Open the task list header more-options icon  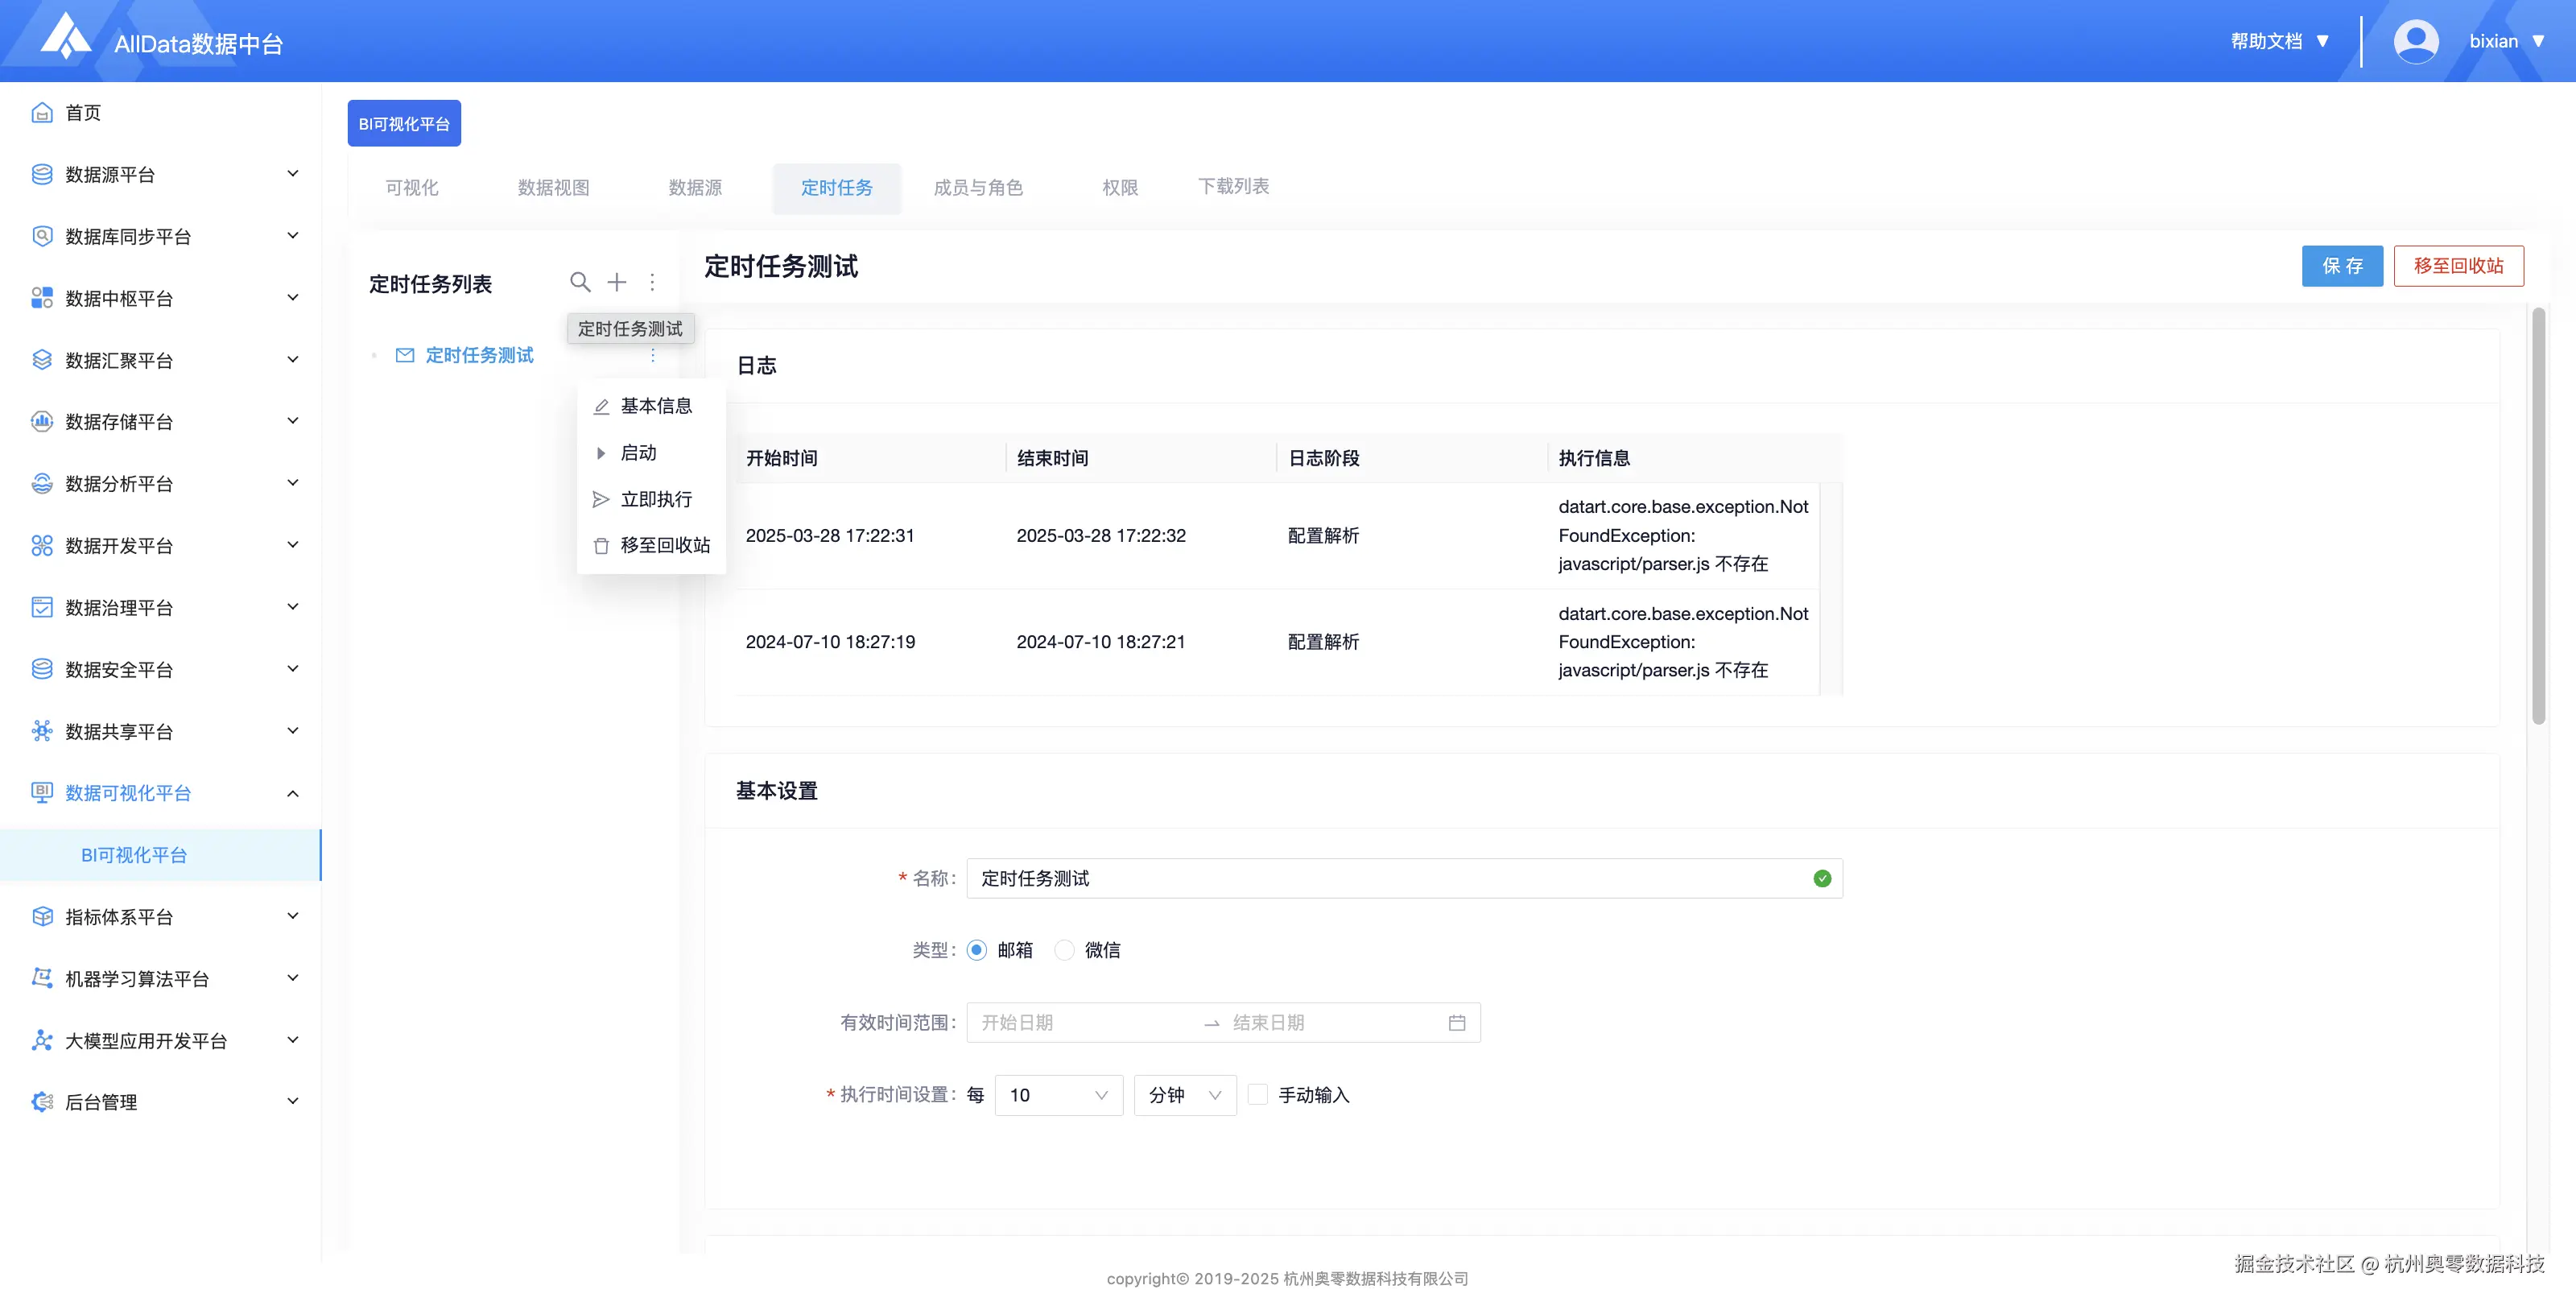[x=652, y=282]
